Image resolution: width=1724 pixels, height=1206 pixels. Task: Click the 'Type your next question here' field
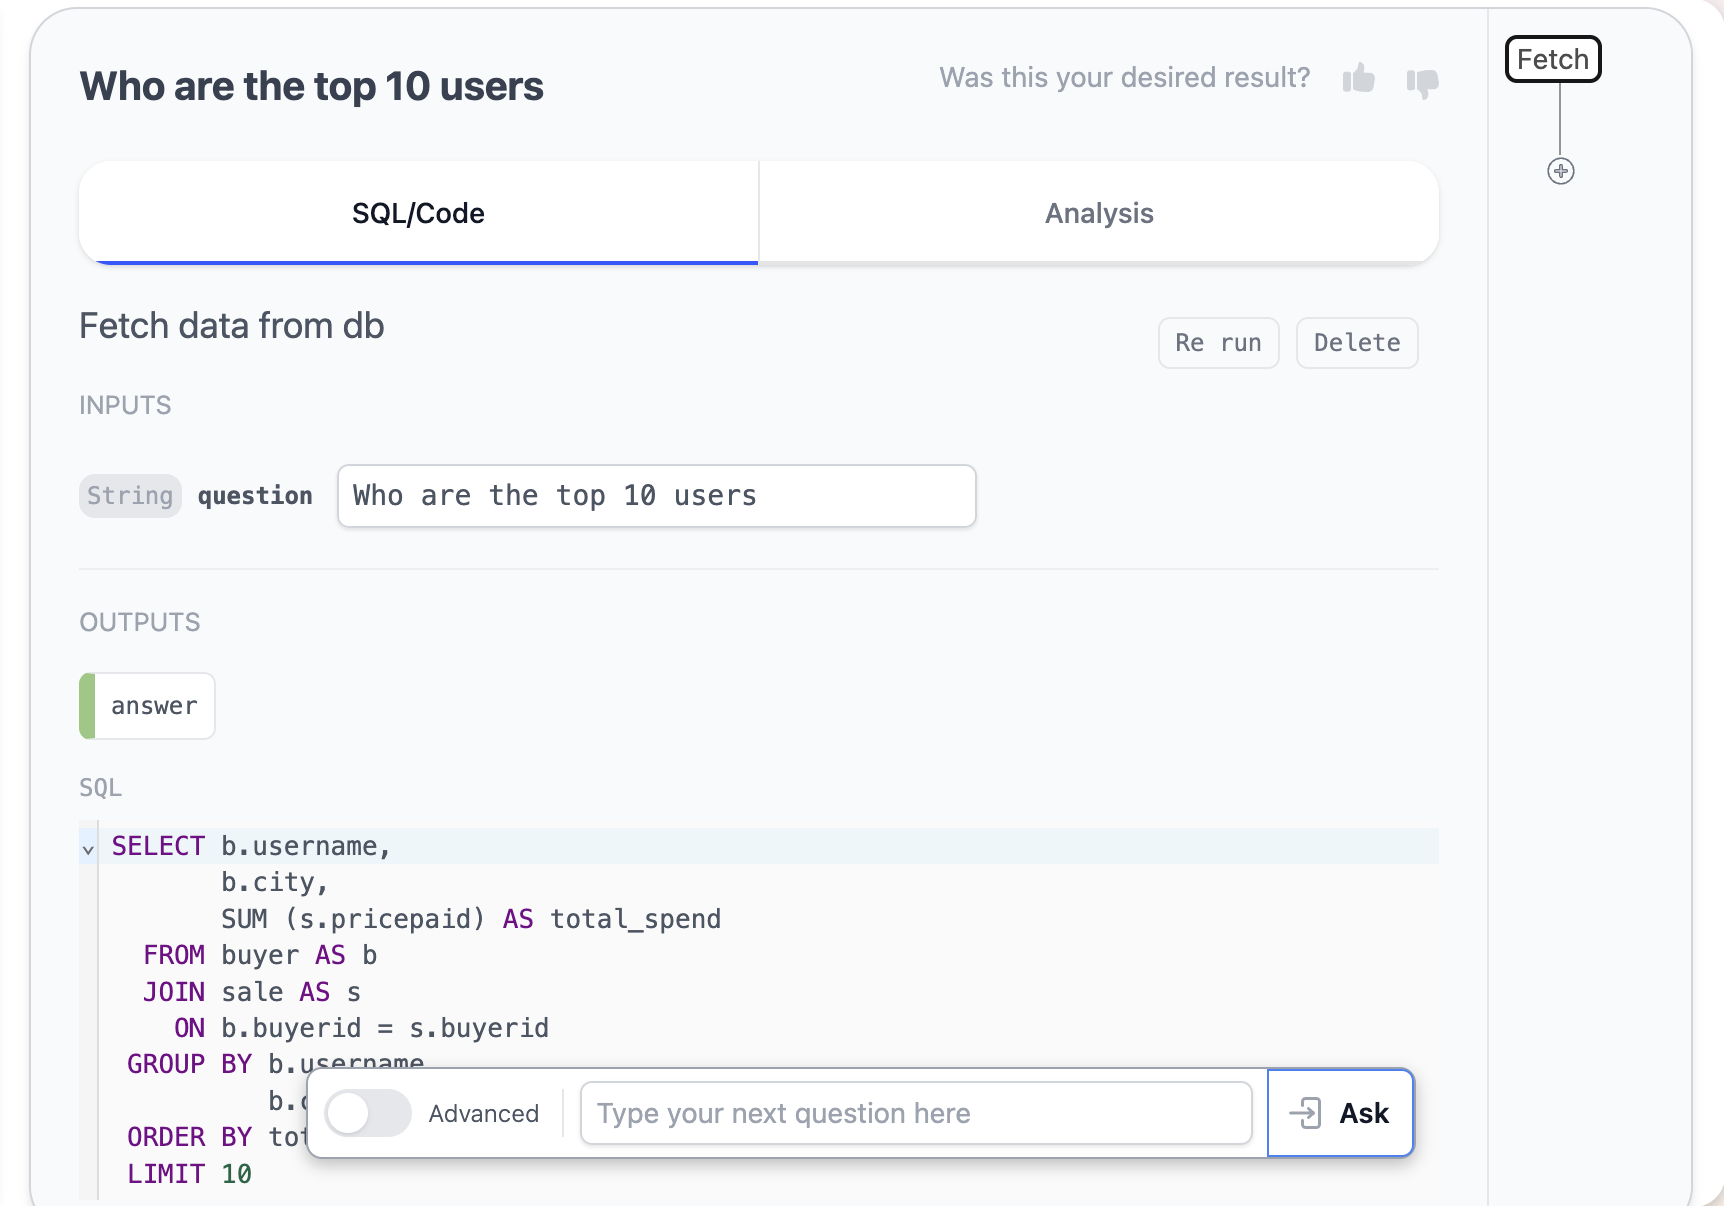[915, 1113]
